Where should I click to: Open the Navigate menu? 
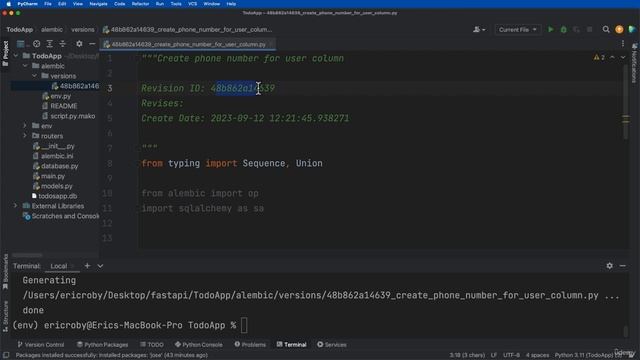[x=98, y=4]
